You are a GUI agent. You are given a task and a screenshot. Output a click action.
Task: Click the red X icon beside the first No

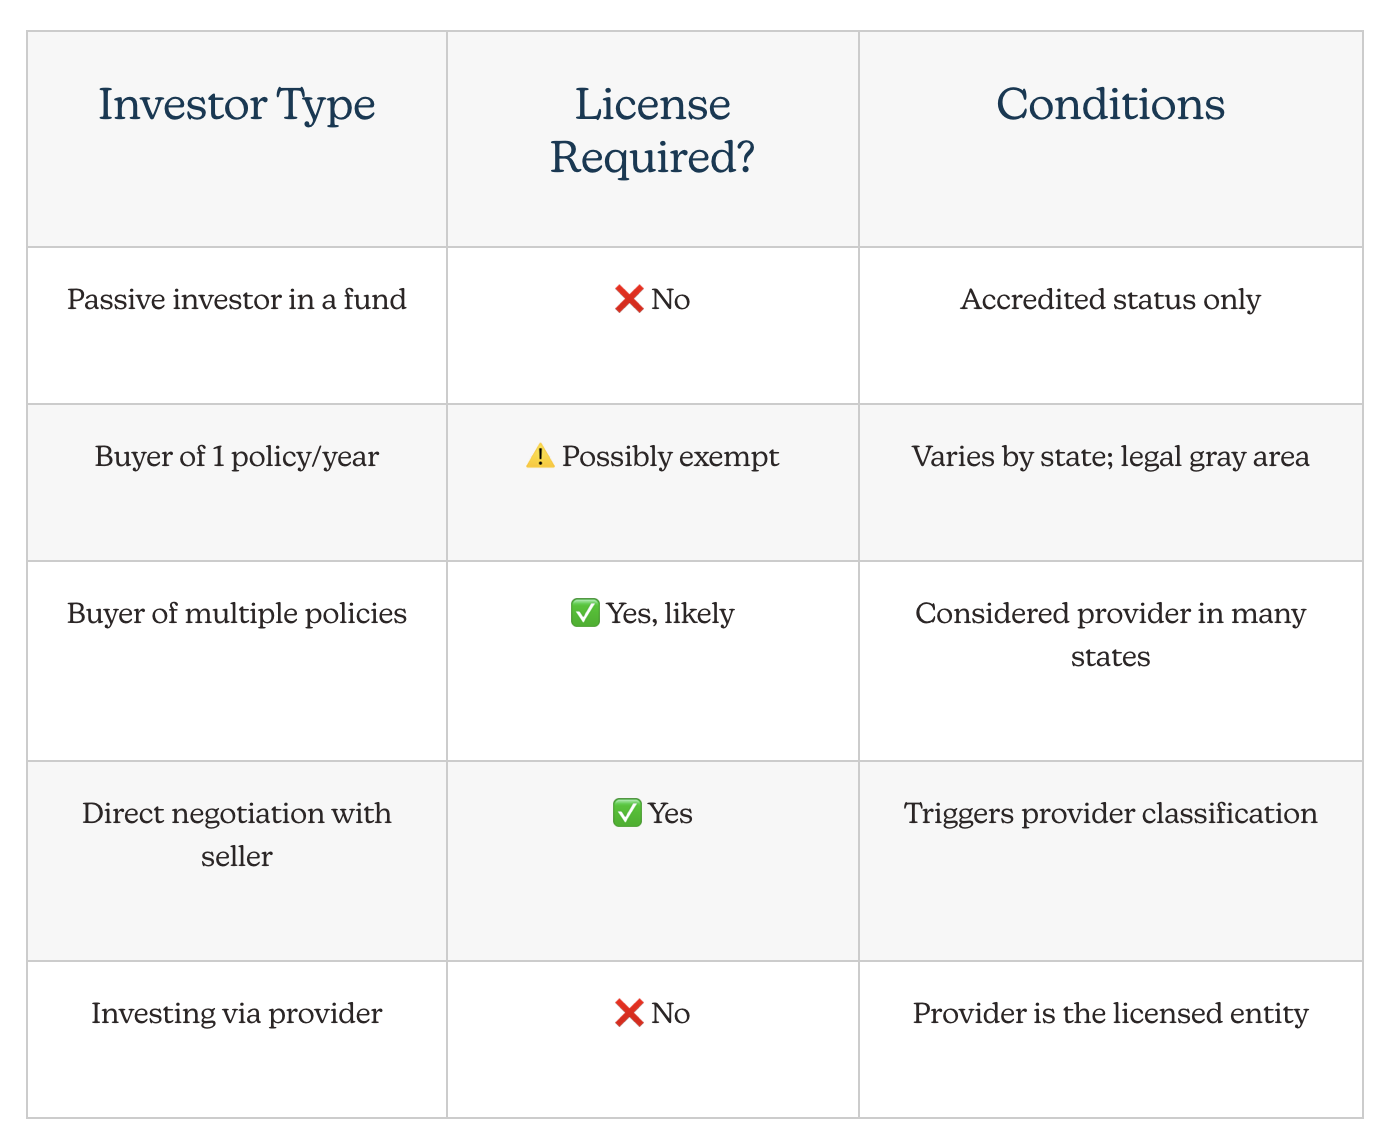point(629,299)
